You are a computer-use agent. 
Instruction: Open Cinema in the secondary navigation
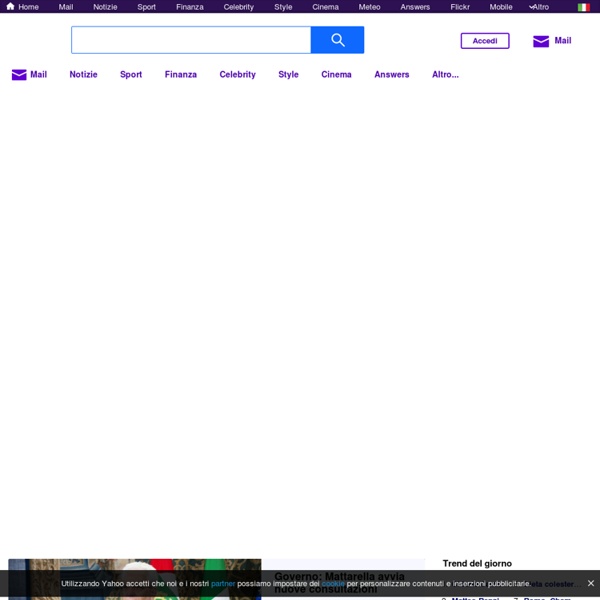pyautogui.click(x=336, y=75)
